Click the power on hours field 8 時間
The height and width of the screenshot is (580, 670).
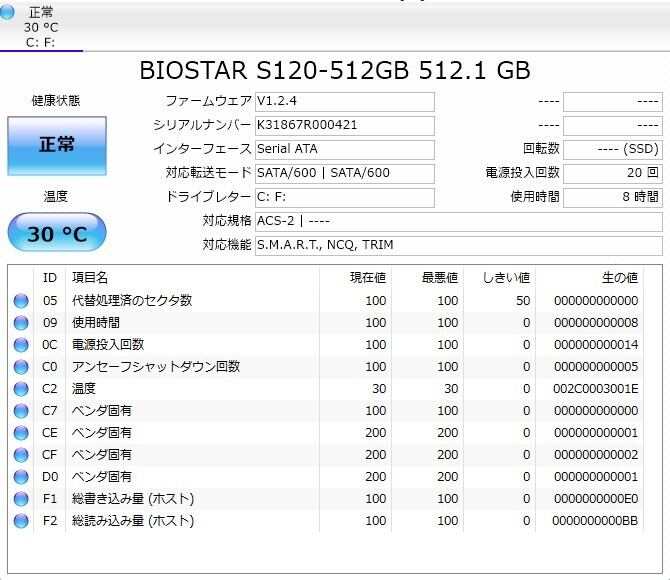point(613,197)
